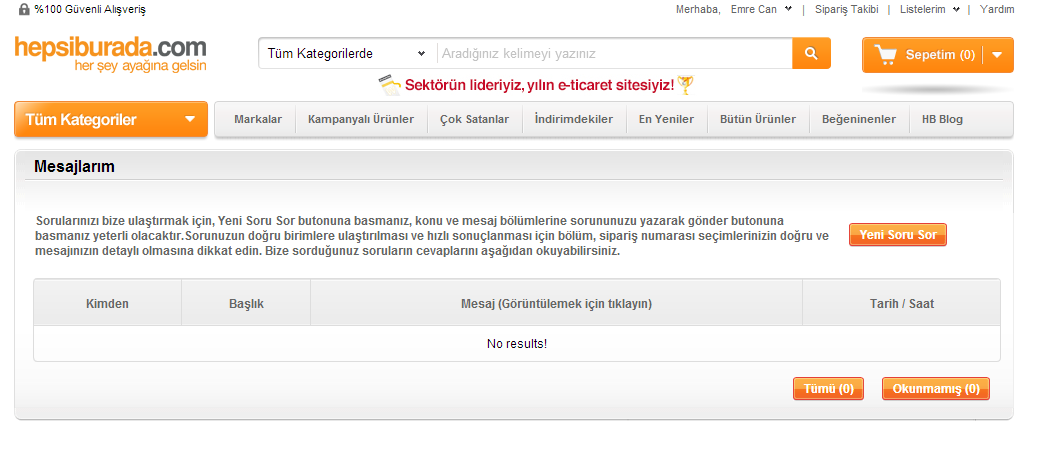Show Okunmamış (0) messages
The height and width of the screenshot is (464, 1058).
pyautogui.click(x=935, y=389)
